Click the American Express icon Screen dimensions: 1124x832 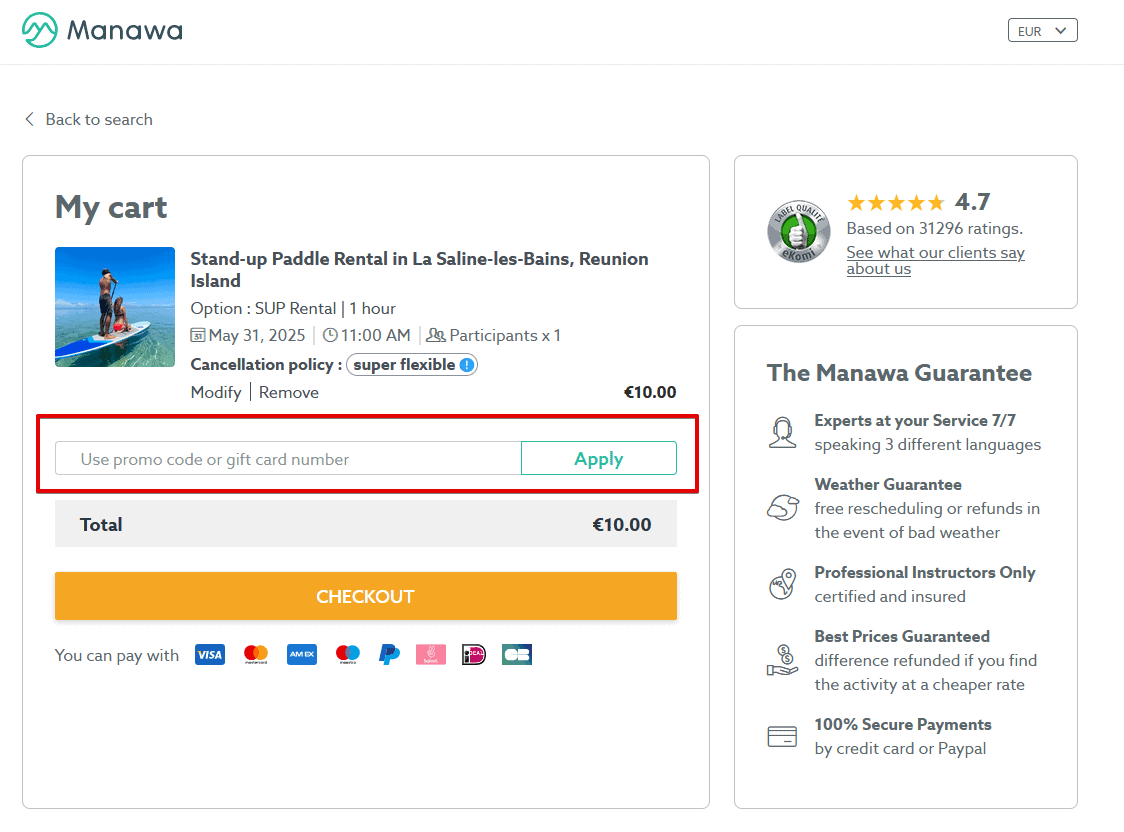[302, 655]
